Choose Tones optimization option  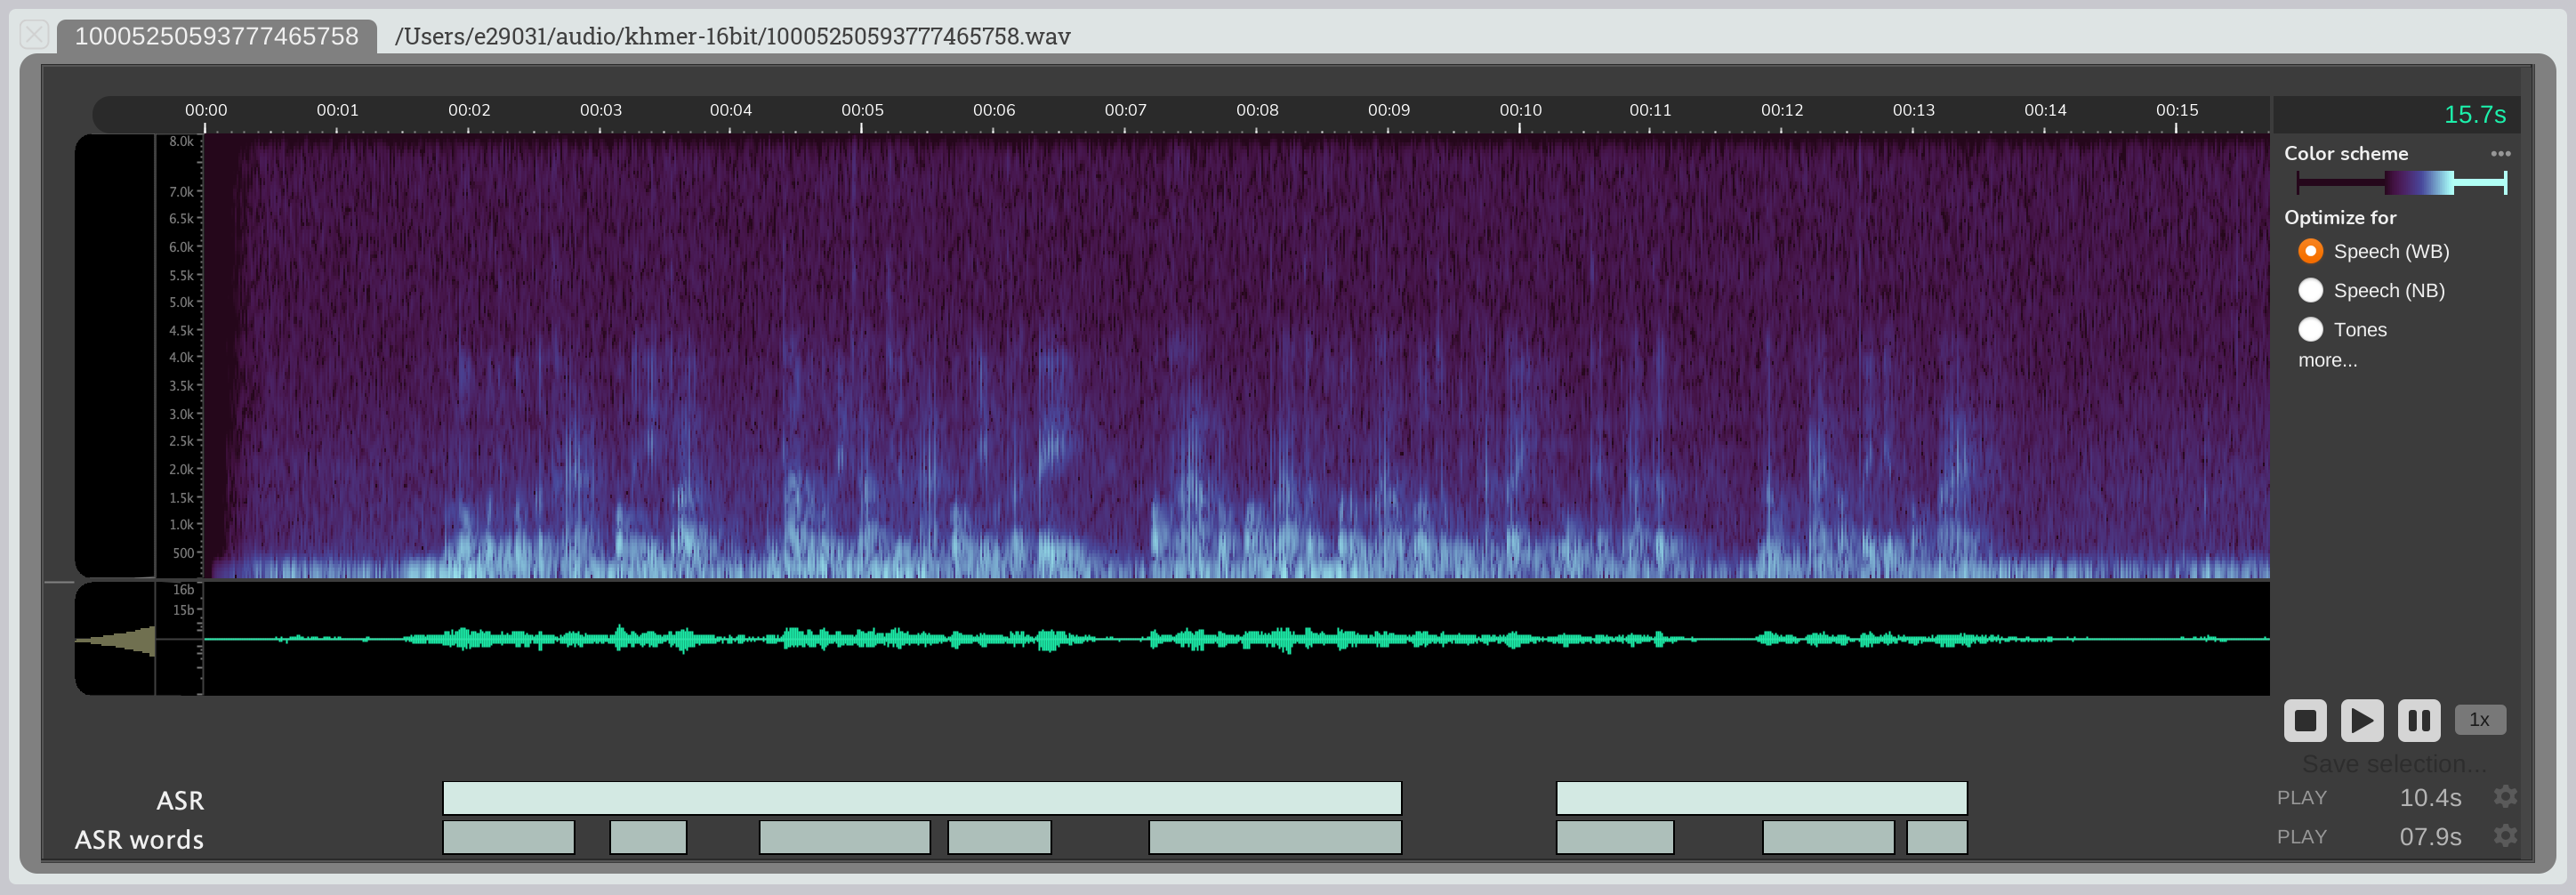pyautogui.click(x=2310, y=329)
